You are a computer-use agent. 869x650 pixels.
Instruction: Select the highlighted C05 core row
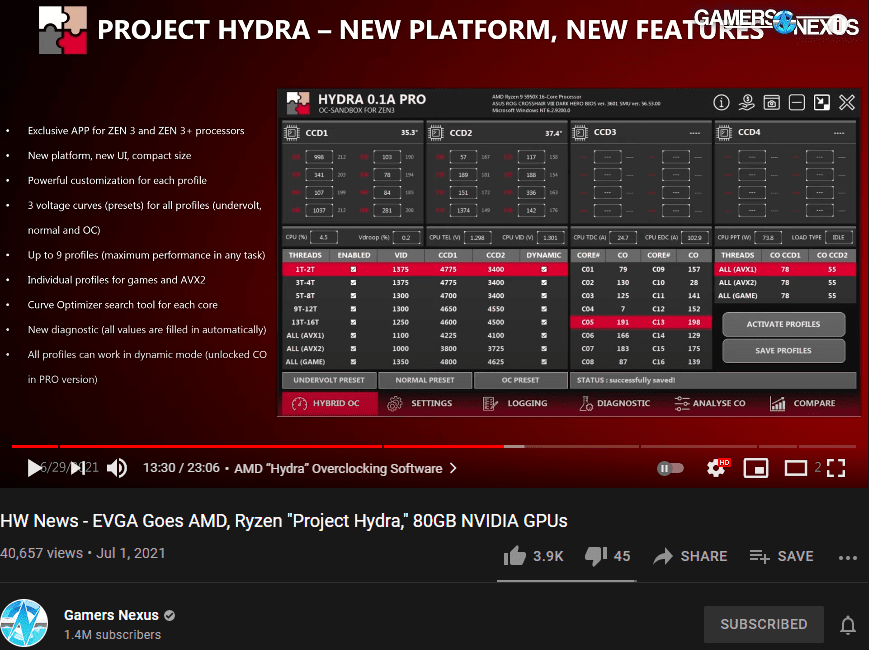[640, 322]
